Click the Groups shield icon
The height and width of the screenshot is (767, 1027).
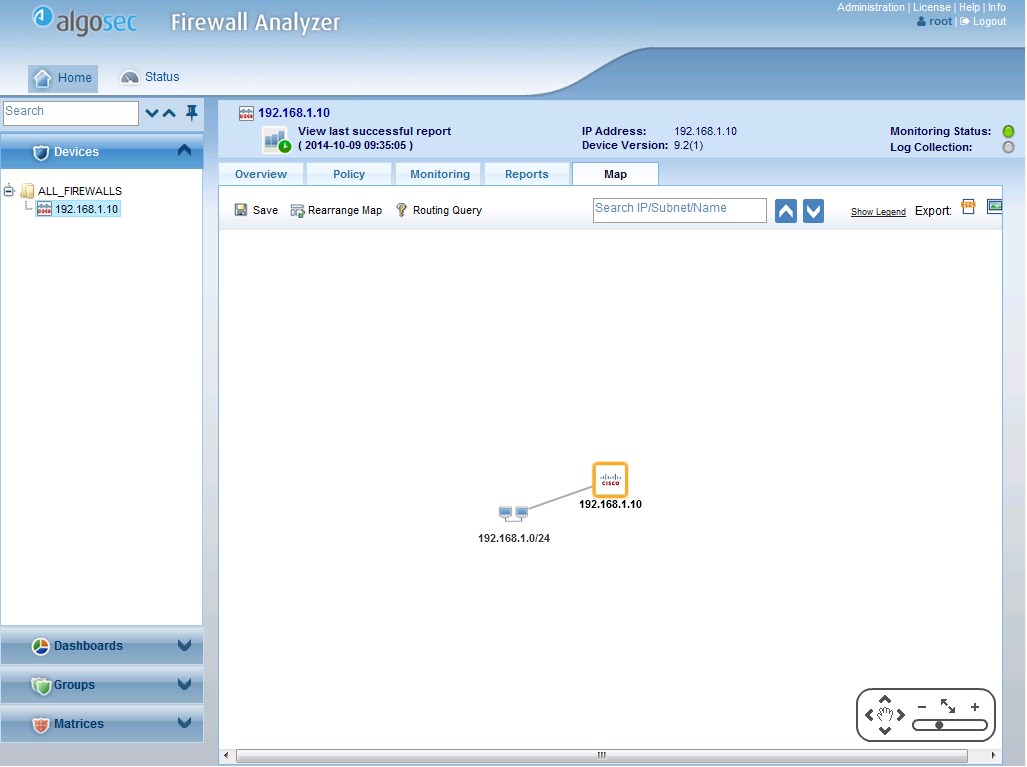tap(41, 686)
